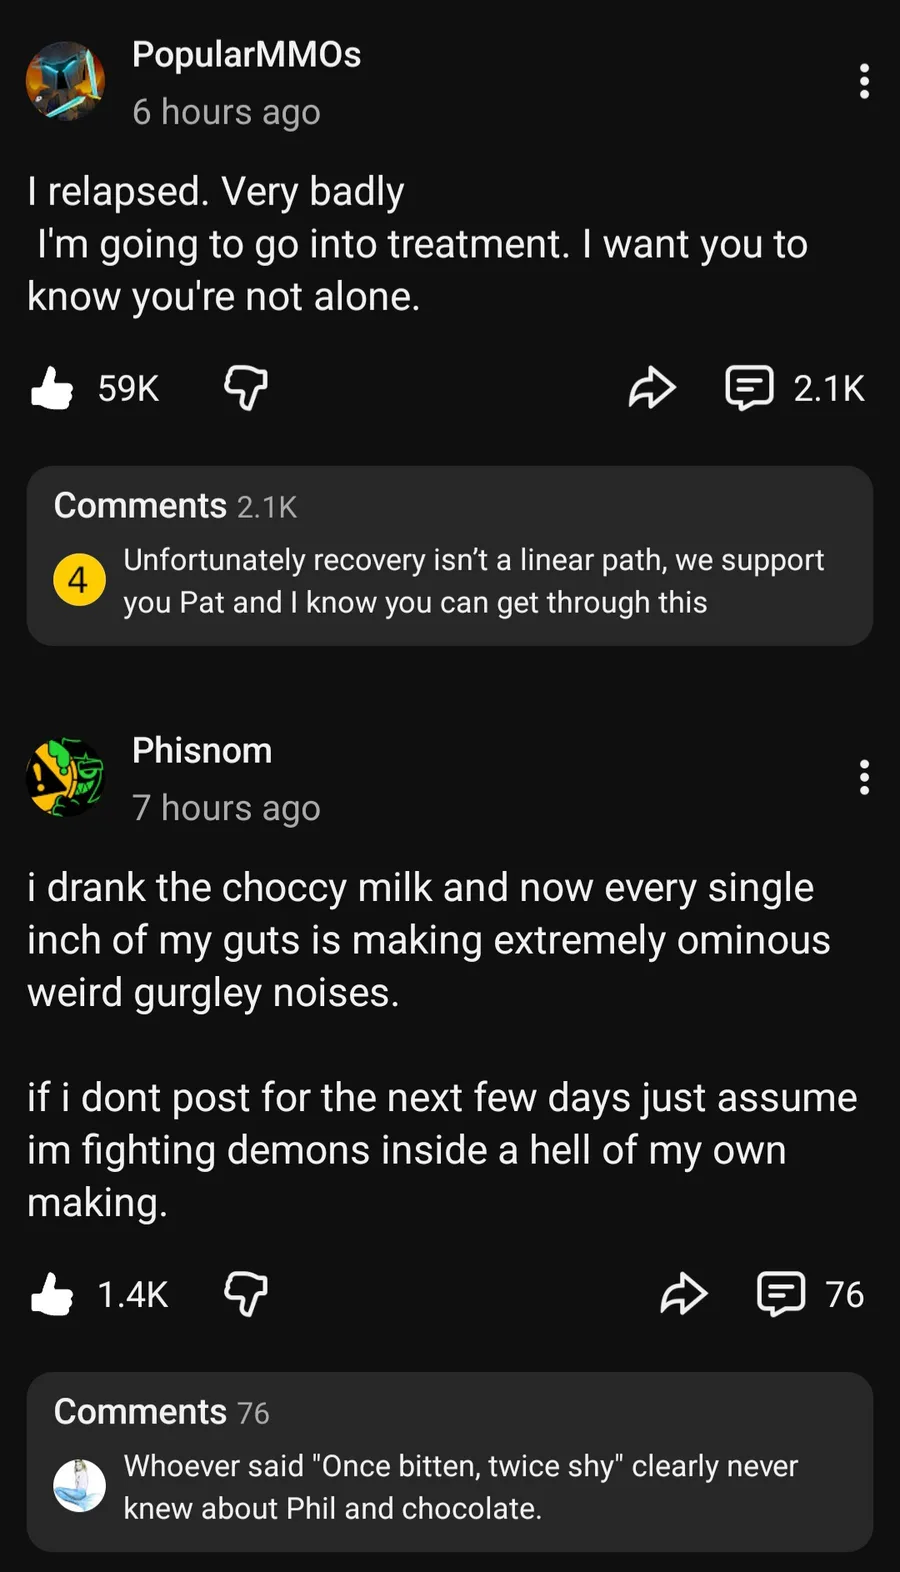Share the Phisnom post
Viewport: 900px width, 1572px height.
[684, 1294]
